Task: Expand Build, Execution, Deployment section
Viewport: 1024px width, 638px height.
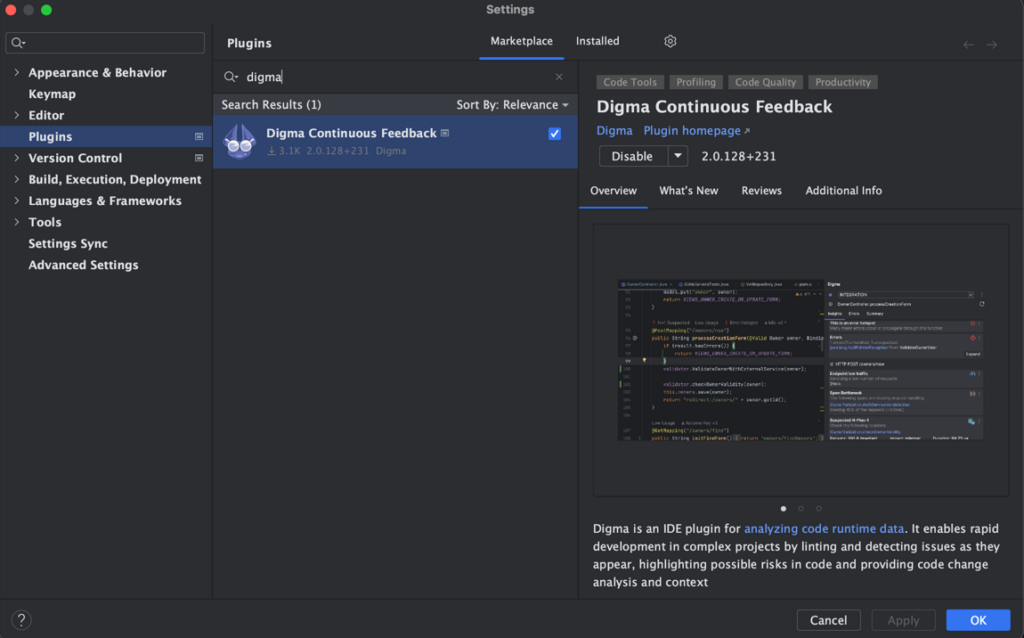Action: 16,179
